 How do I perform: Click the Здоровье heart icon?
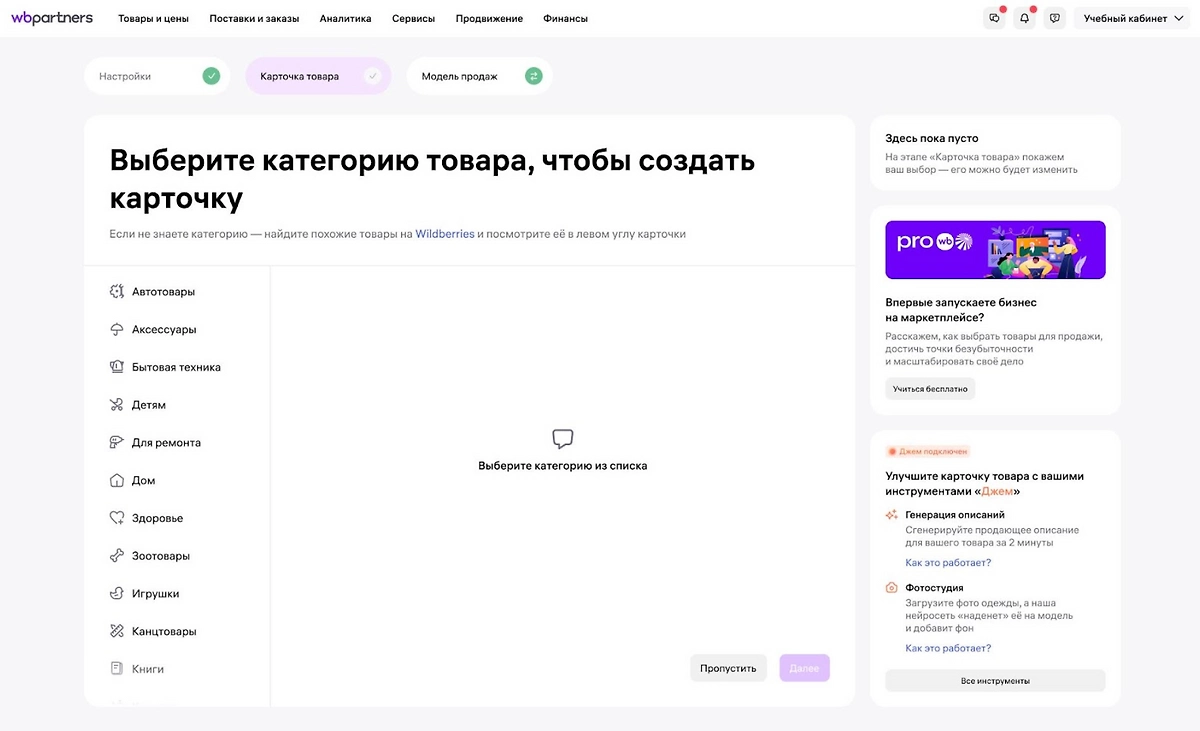(116, 518)
